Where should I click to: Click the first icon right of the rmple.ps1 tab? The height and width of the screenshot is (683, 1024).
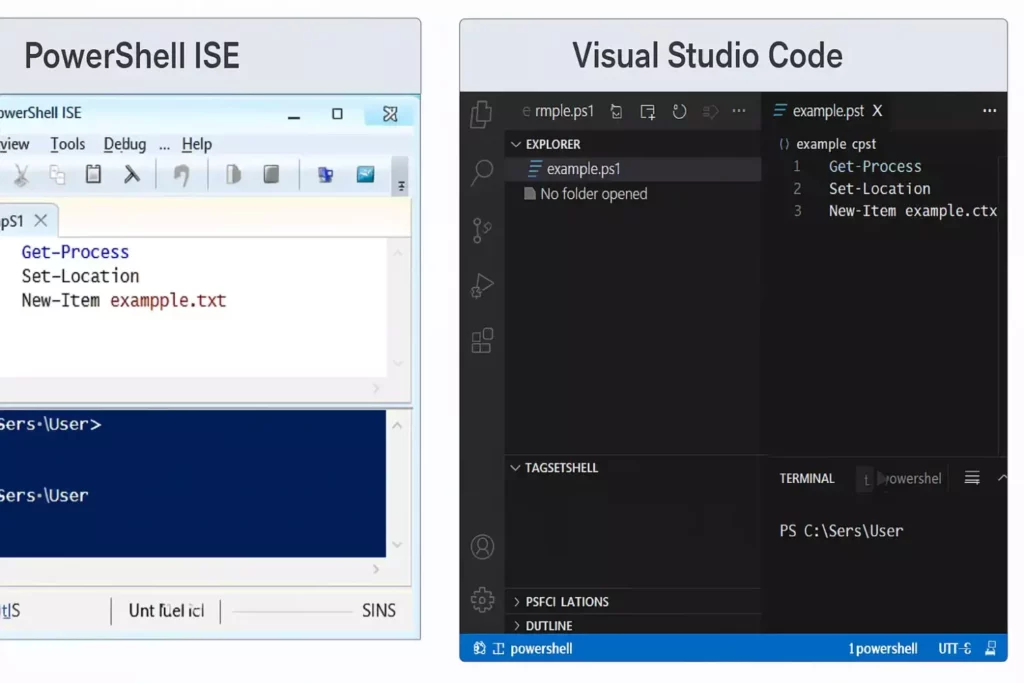click(616, 112)
